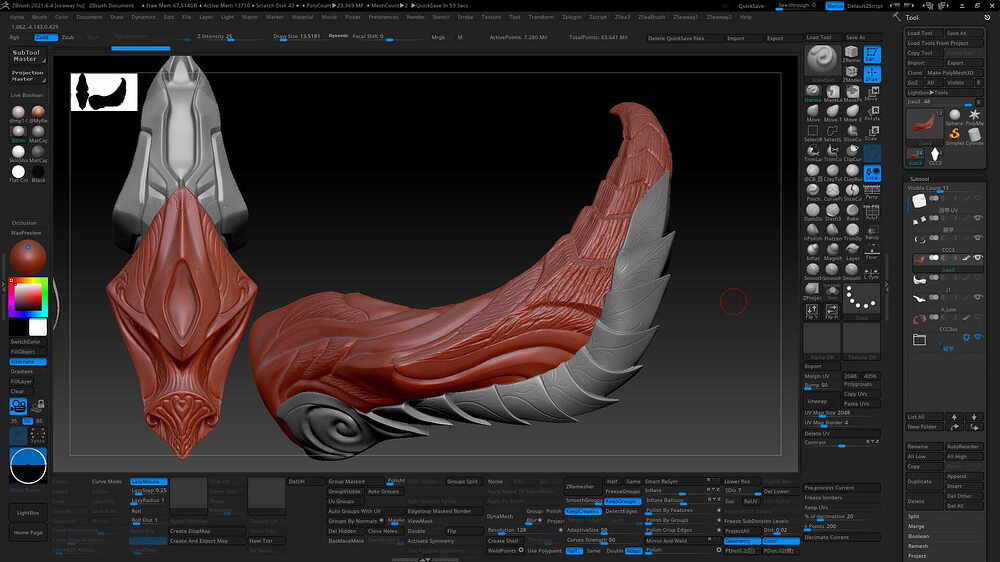Select the Move brush
Viewport: 1000px width, 562px height.
tap(812, 111)
